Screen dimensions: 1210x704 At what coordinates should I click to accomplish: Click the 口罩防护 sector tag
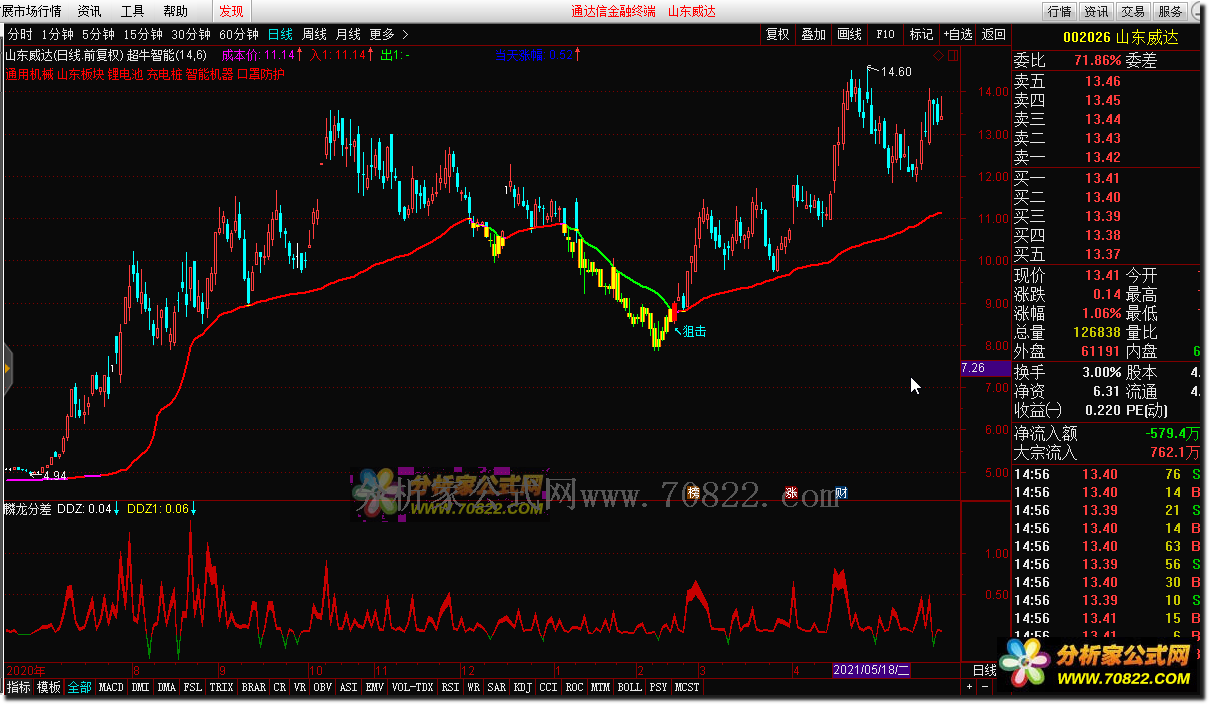pos(260,74)
